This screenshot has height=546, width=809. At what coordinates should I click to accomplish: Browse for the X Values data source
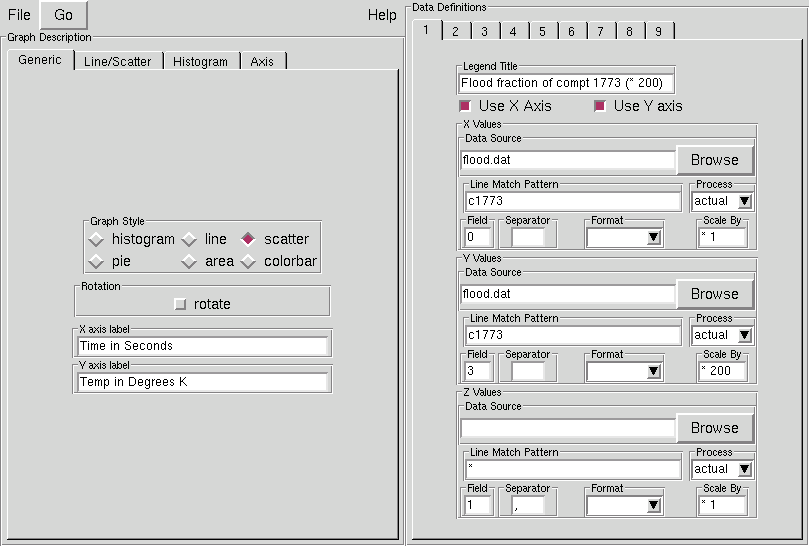pos(714,160)
